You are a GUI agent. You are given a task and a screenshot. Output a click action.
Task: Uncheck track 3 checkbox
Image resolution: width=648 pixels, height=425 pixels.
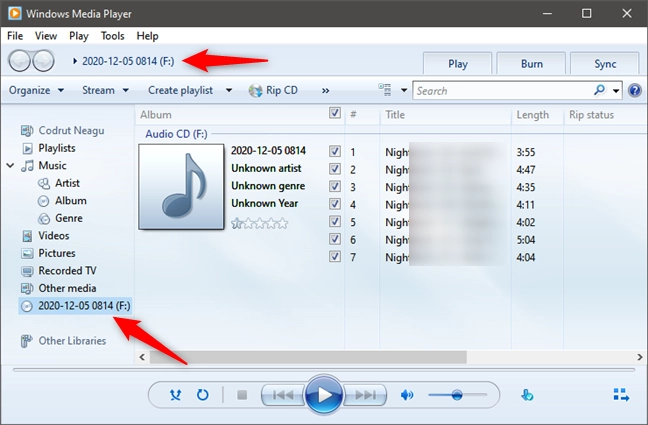[335, 186]
